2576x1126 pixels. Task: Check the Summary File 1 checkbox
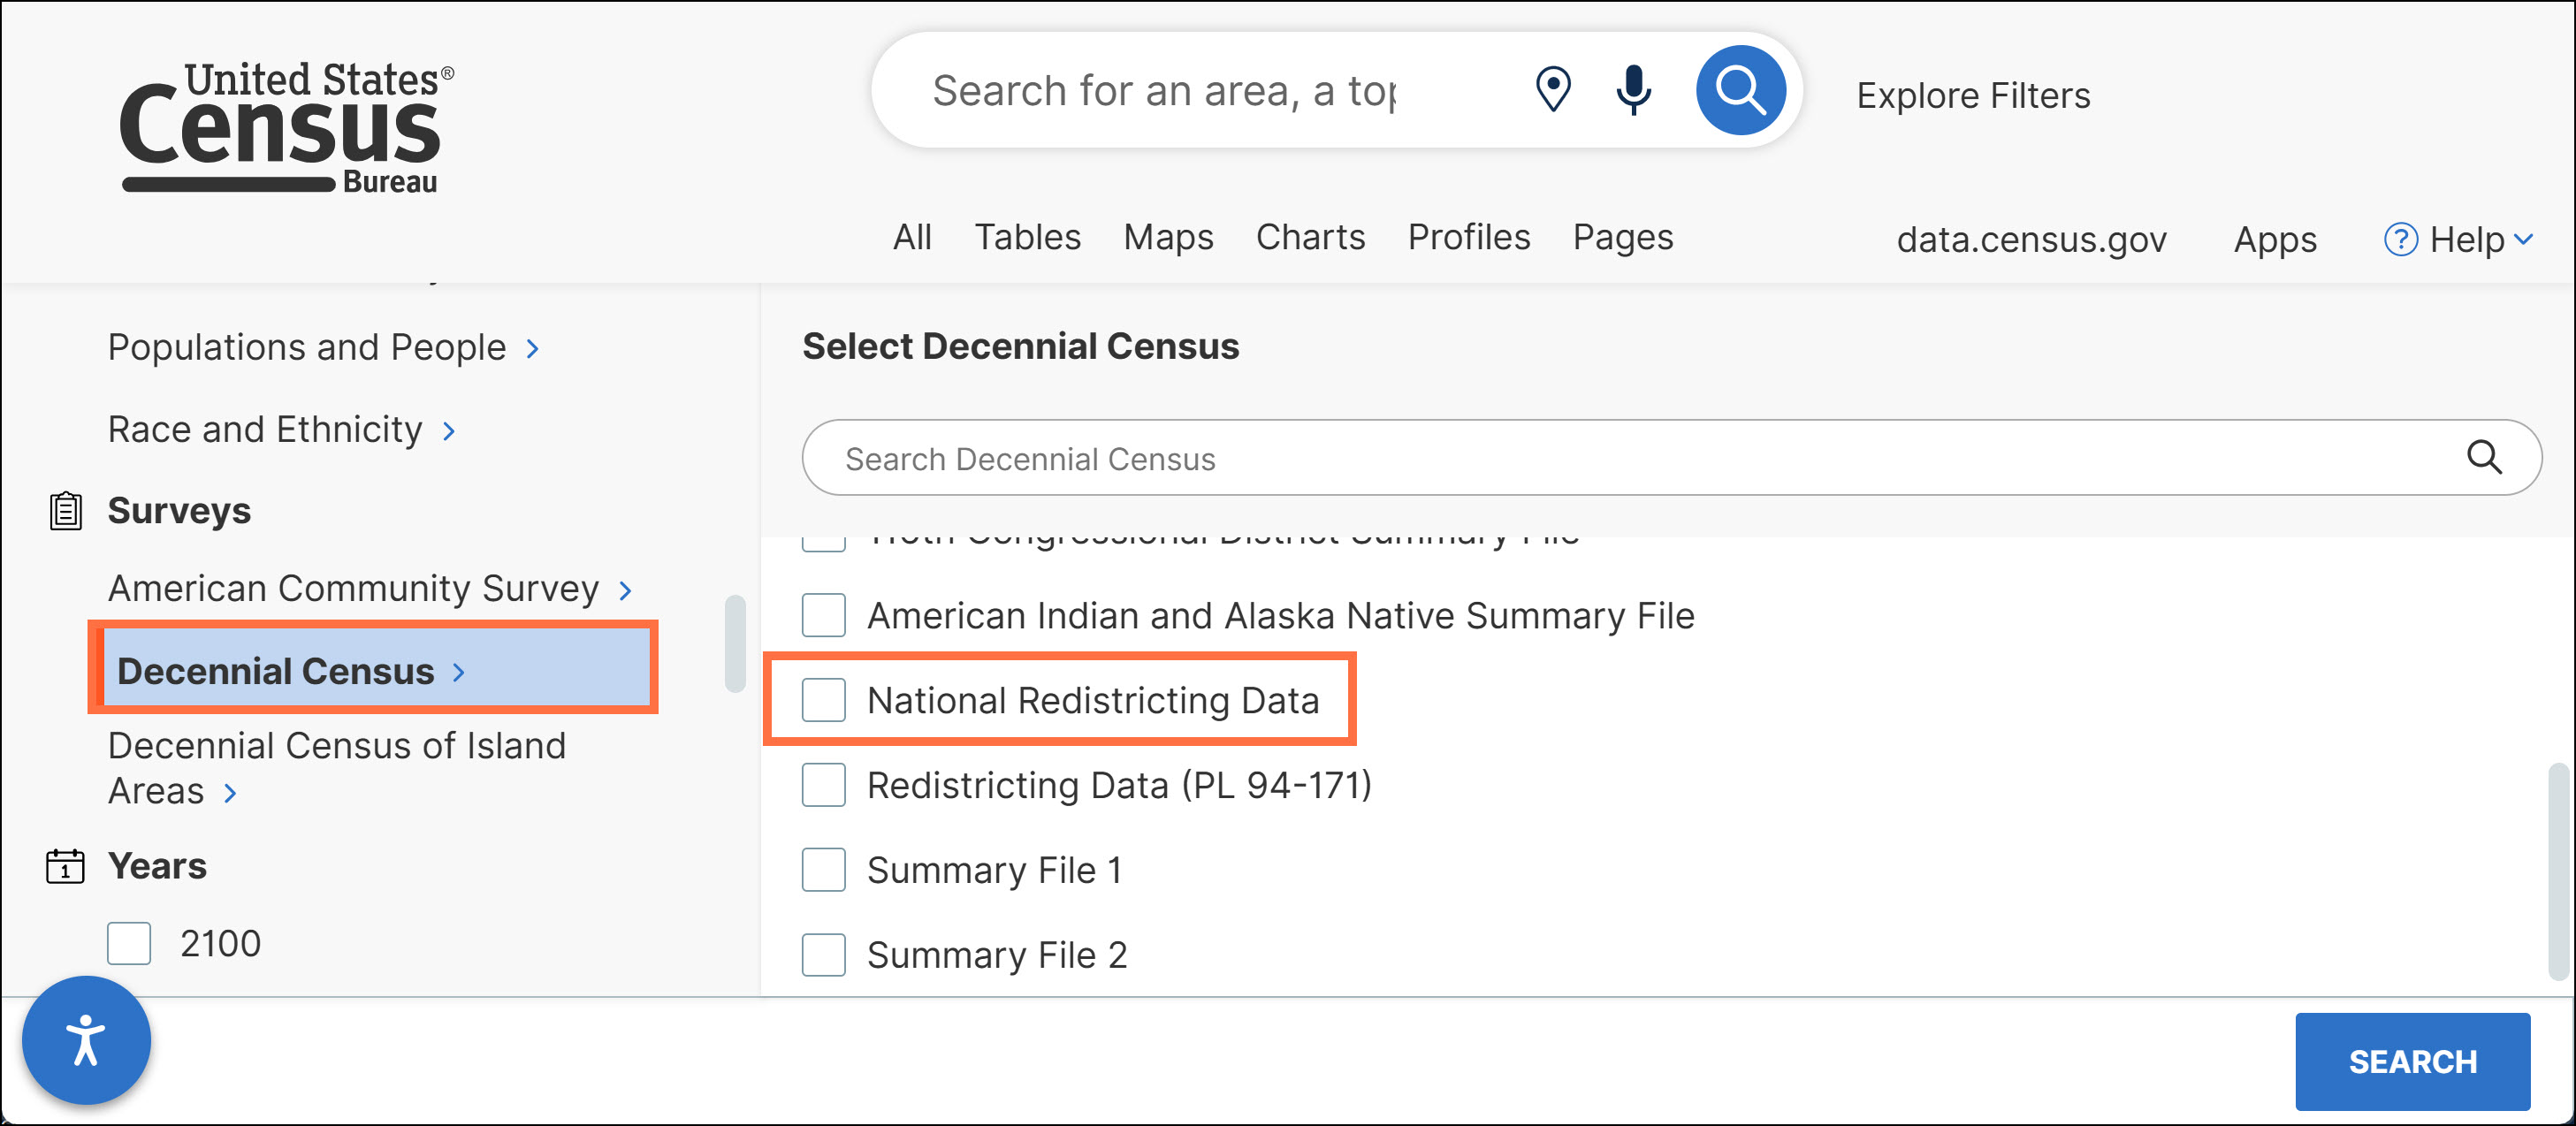click(x=823, y=870)
